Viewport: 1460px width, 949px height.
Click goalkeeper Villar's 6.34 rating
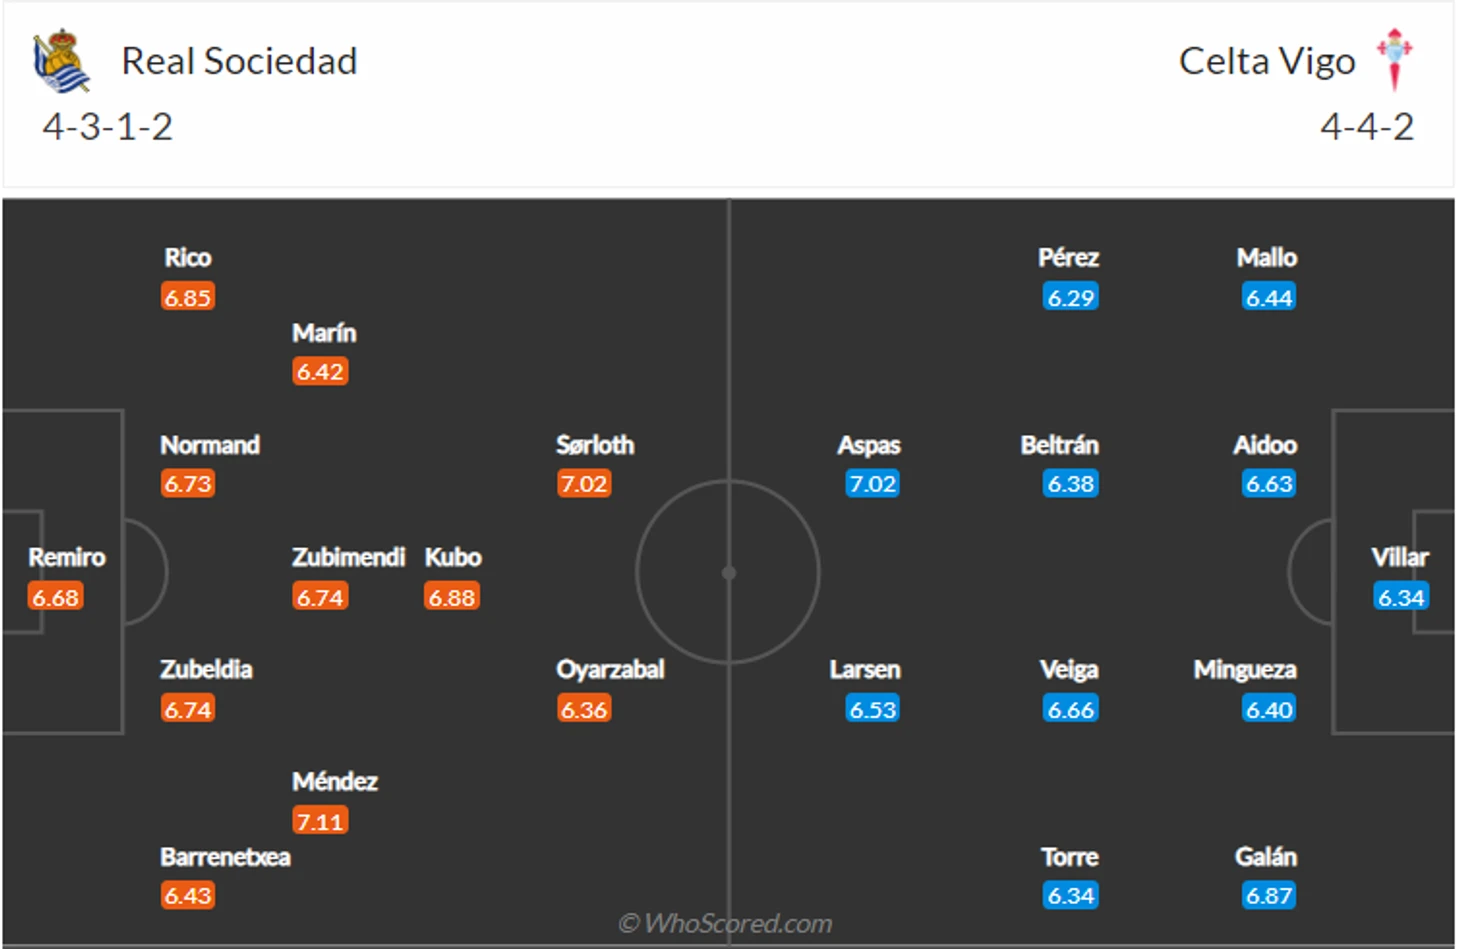coord(1401,597)
